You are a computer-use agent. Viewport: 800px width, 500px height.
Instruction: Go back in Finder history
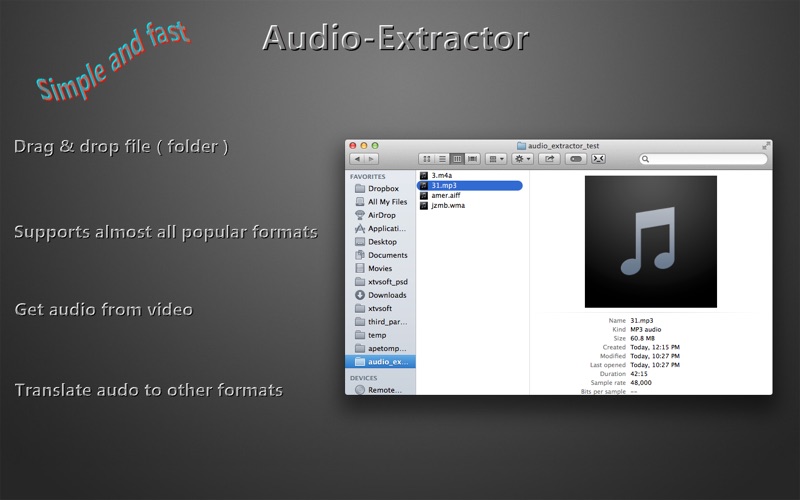tap(357, 159)
